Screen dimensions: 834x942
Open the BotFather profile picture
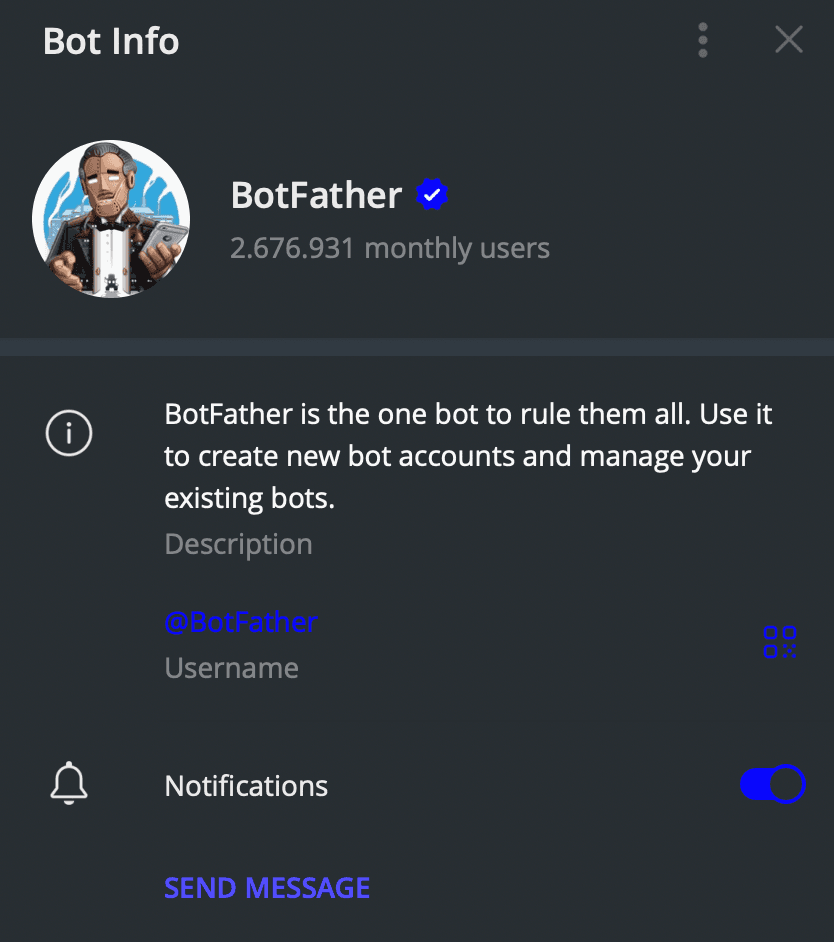pyautogui.click(x=111, y=219)
